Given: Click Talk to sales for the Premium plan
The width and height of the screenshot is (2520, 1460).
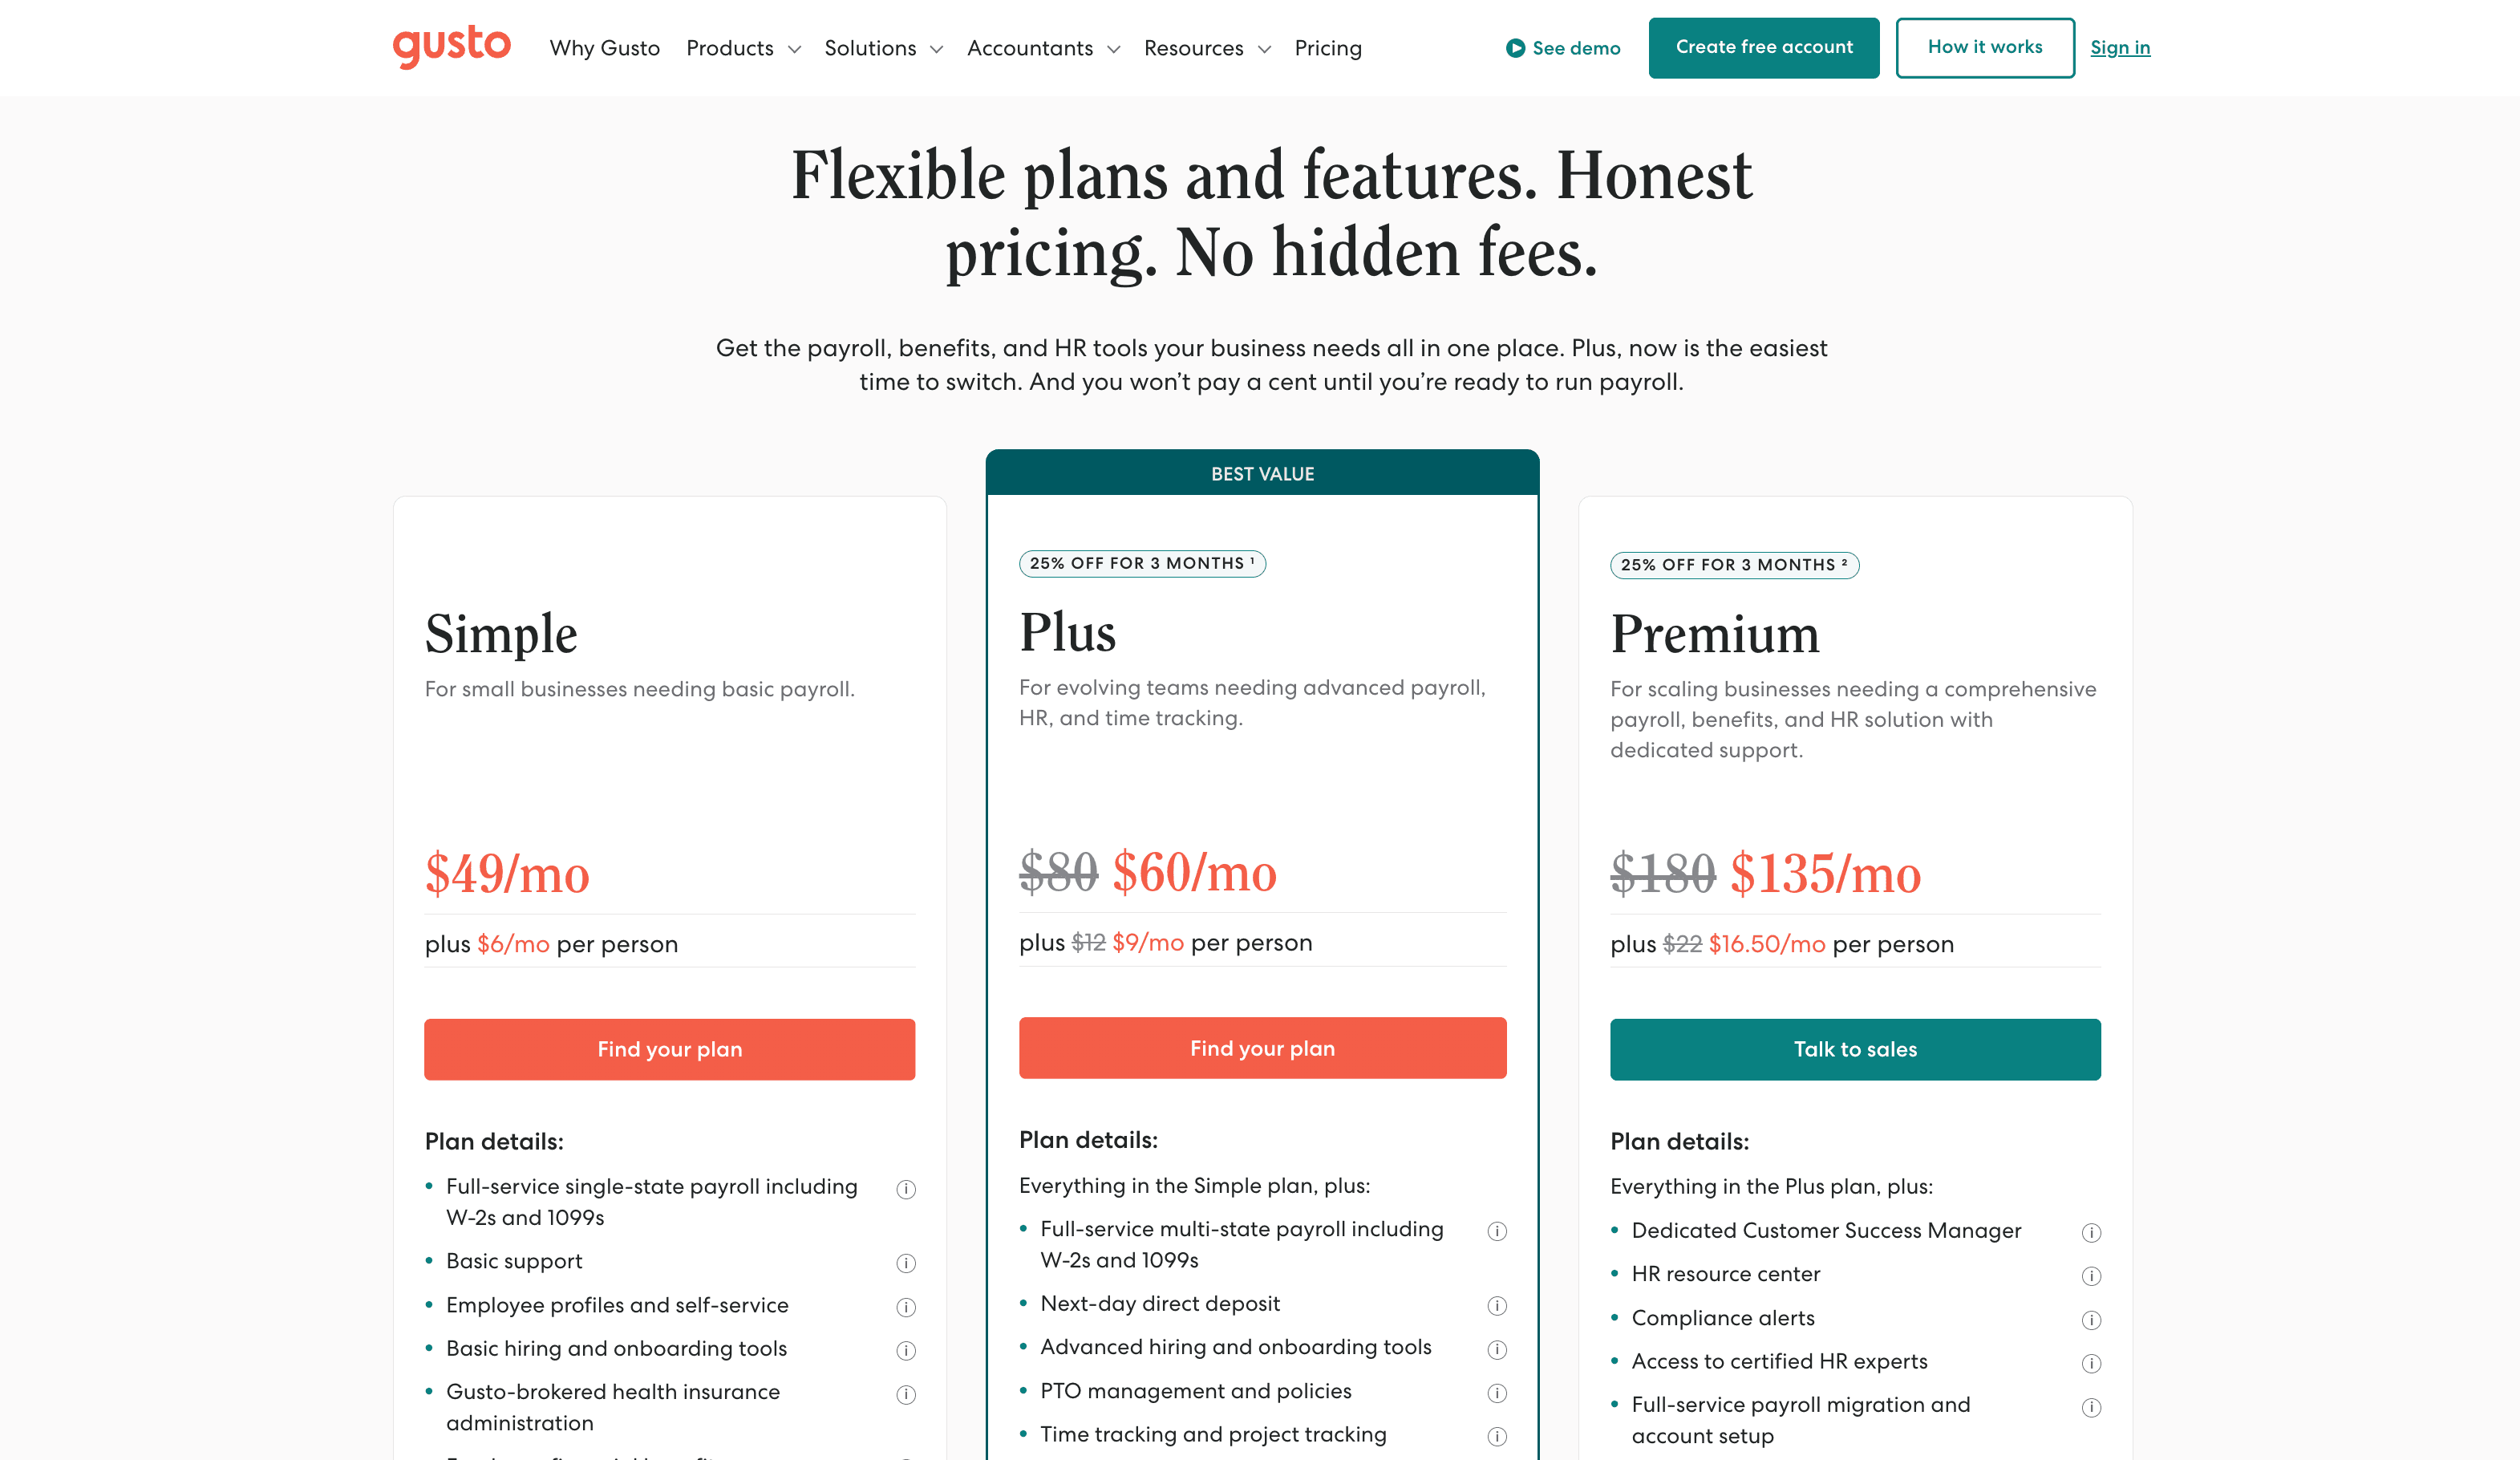Looking at the screenshot, I should coord(1854,1049).
